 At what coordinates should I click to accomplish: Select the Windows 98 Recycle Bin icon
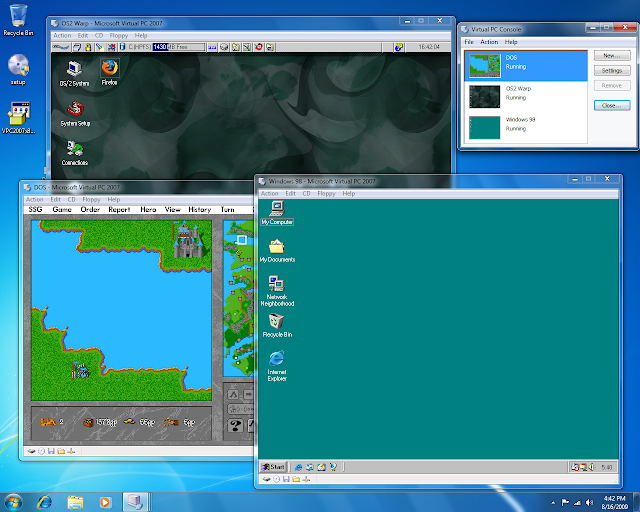[x=277, y=325]
